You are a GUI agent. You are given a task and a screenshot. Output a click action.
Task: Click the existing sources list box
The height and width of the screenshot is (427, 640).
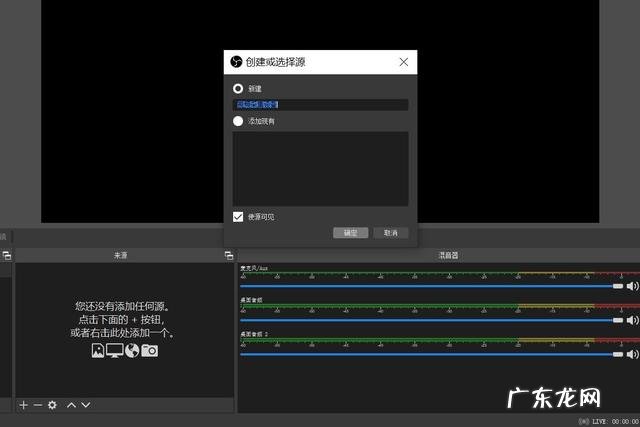tap(320, 168)
